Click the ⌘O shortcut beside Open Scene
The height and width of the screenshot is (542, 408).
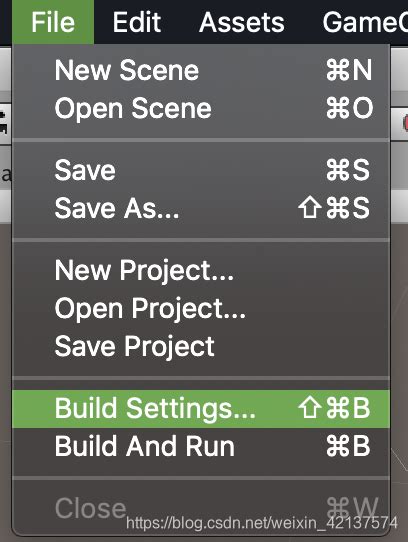[x=349, y=108]
